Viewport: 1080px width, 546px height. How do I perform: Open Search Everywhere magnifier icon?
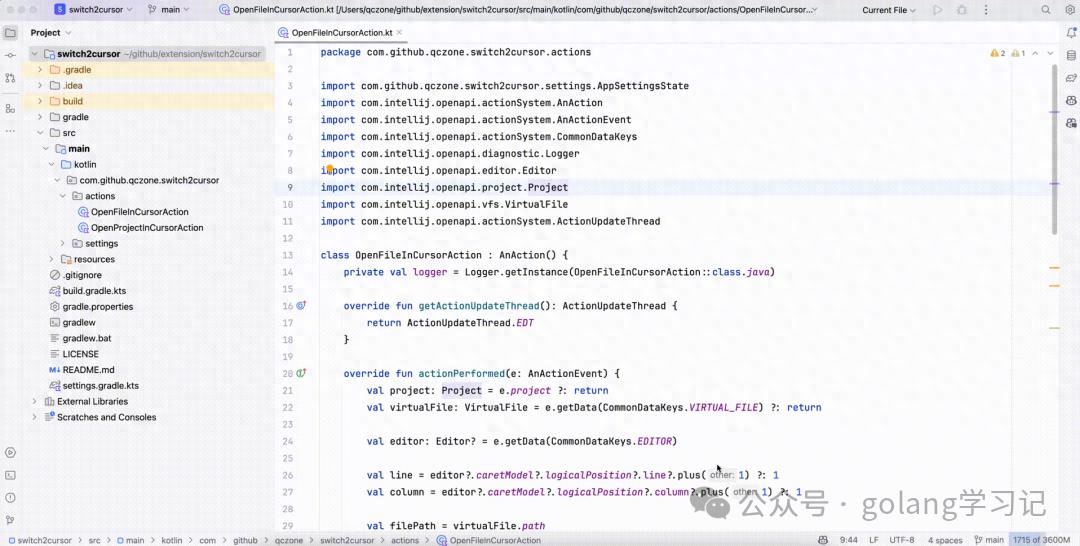pos(1046,10)
